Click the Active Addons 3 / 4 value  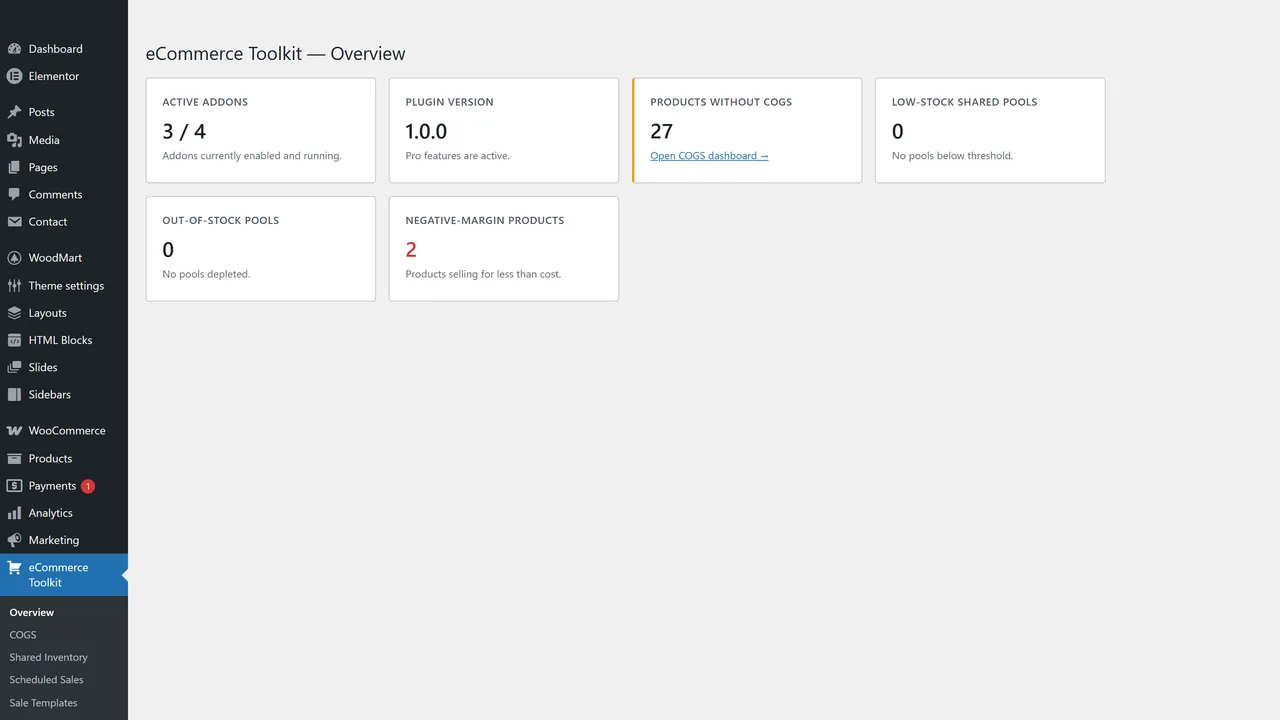(x=184, y=131)
